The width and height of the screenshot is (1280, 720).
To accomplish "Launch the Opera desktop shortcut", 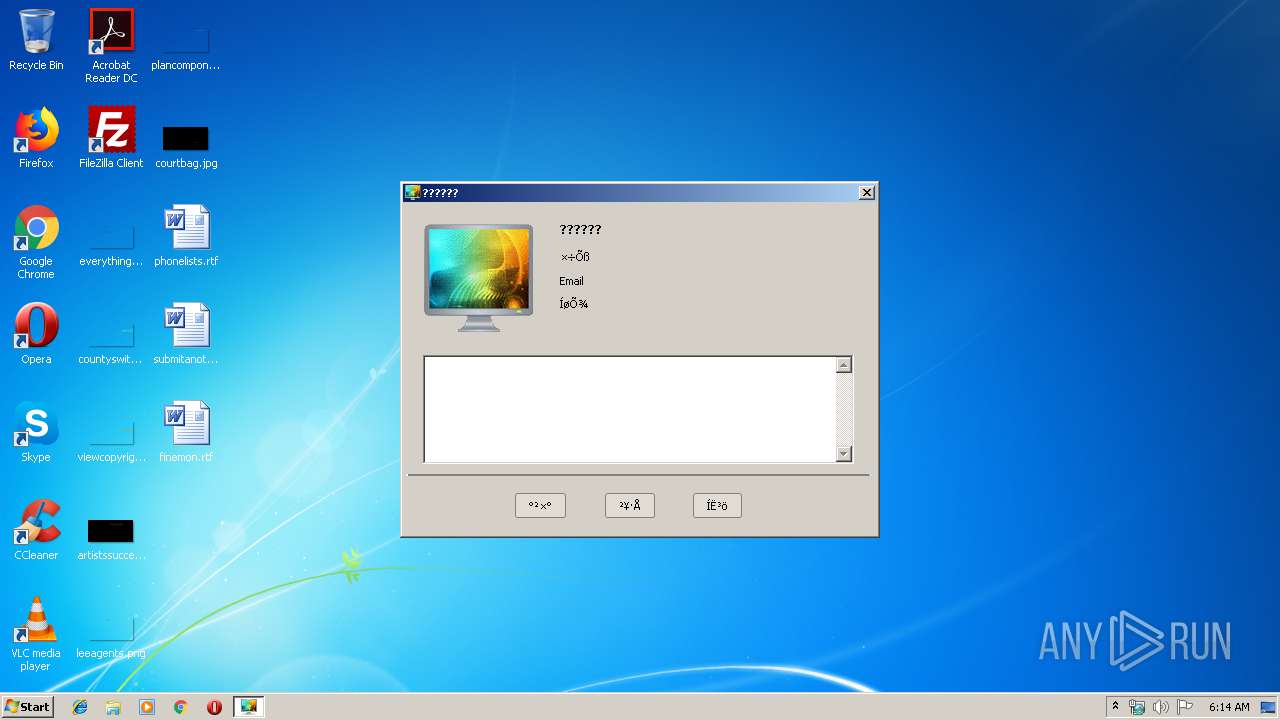I will pos(36,334).
